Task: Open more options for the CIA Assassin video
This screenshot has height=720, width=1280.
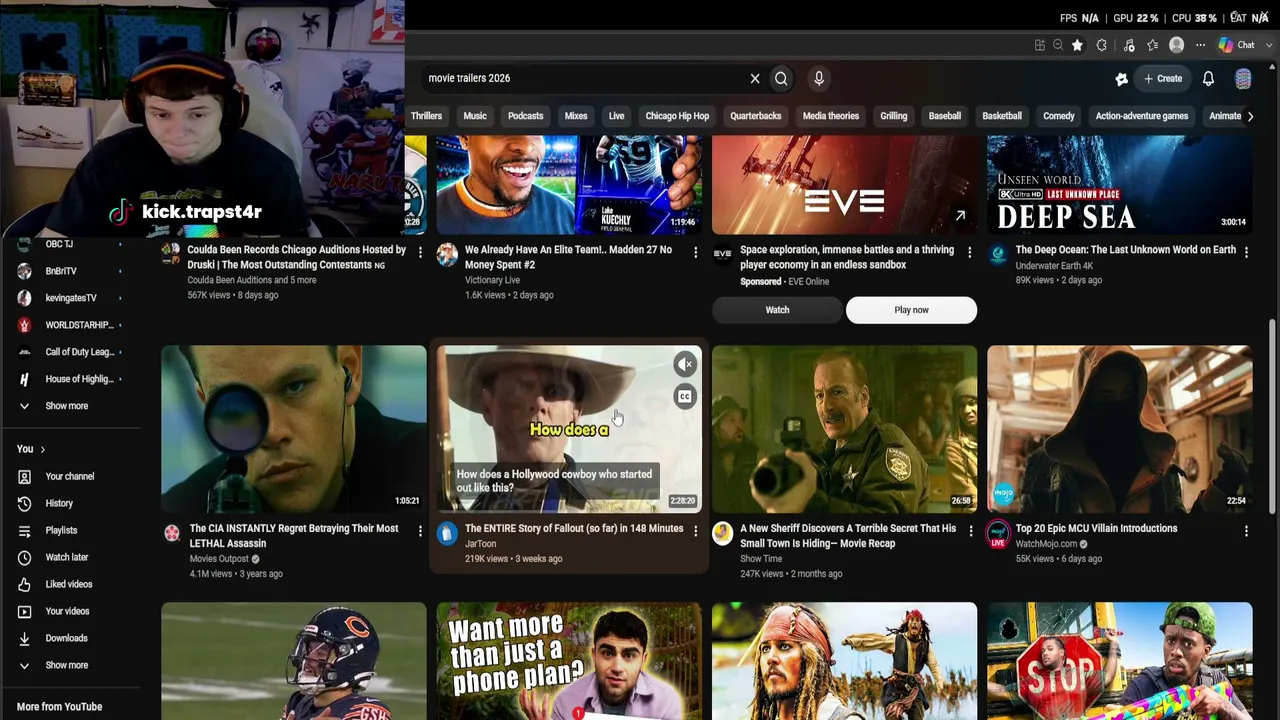Action: point(420,531)
